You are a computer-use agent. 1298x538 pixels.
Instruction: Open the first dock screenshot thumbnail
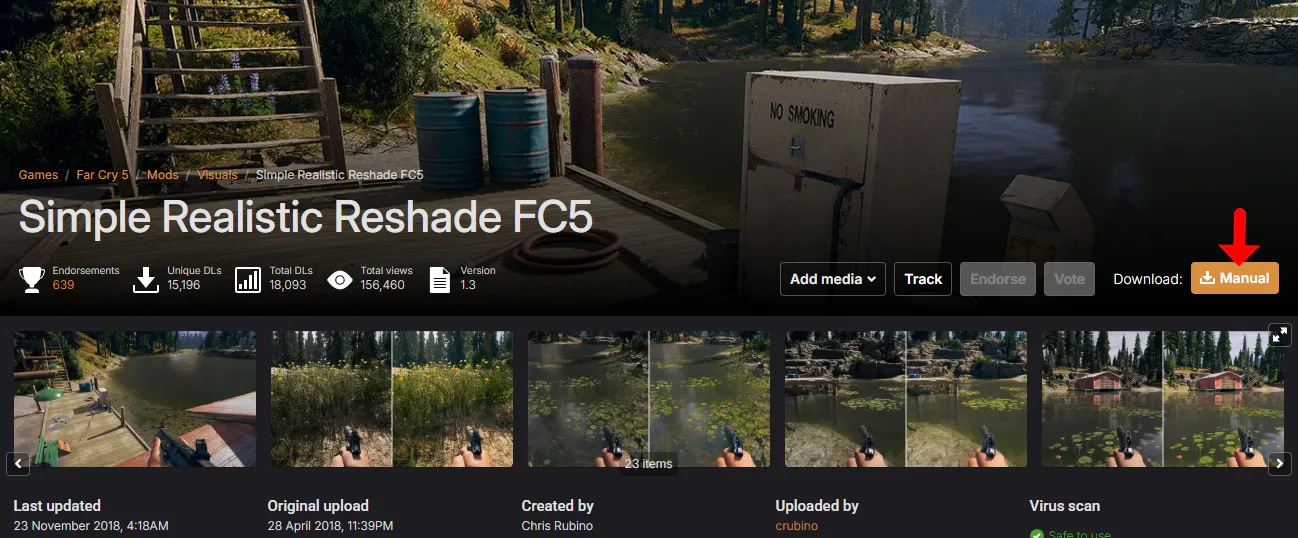135,399
